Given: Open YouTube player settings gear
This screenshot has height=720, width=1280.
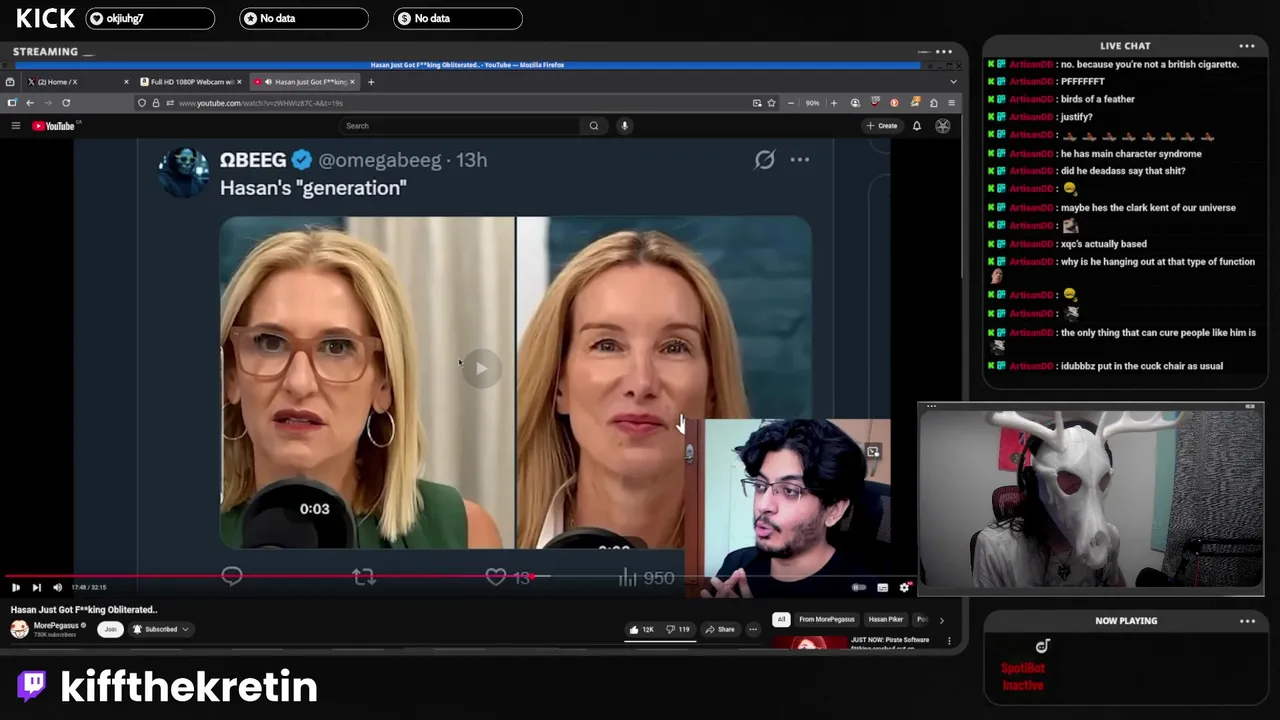Looking at the screenshot, I should click(904, 587).
